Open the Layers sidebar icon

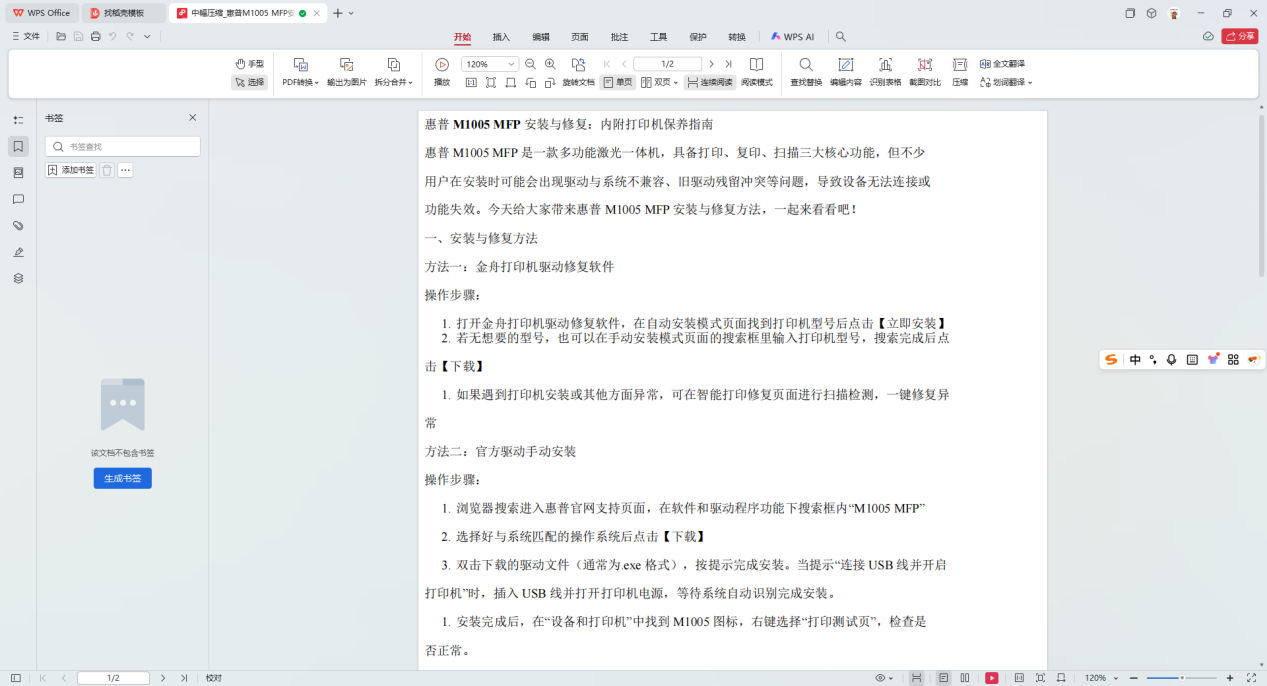pos(18,278)
